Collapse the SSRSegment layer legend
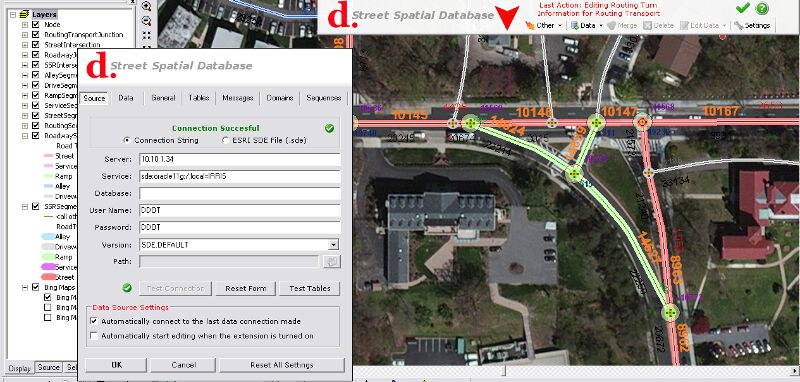Screen dimensions: 800x382 [x=24, y=206]
